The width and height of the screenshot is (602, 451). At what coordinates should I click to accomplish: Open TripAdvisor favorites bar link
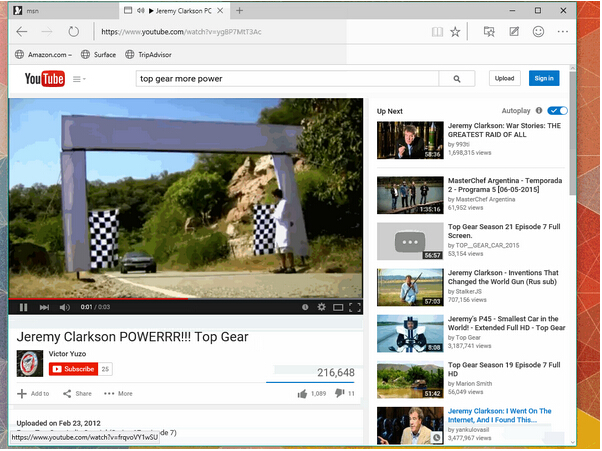[x=148, y=55]
